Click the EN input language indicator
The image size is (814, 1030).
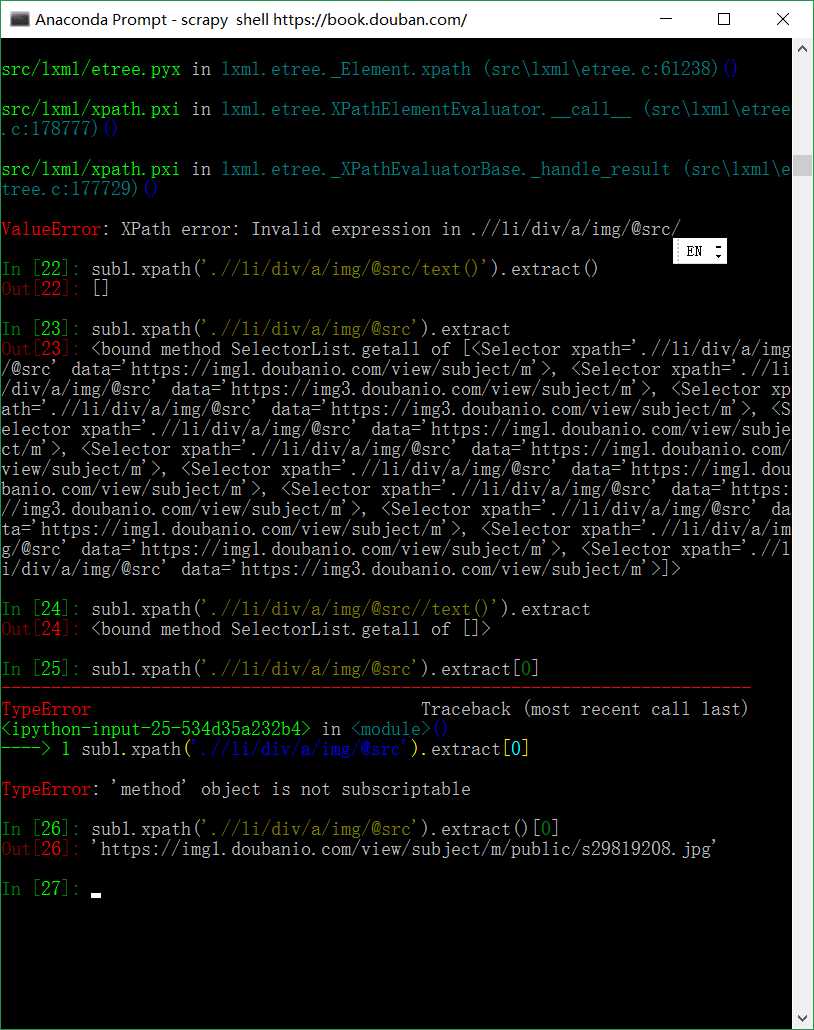pyautogui.click(x=694, y=252)
